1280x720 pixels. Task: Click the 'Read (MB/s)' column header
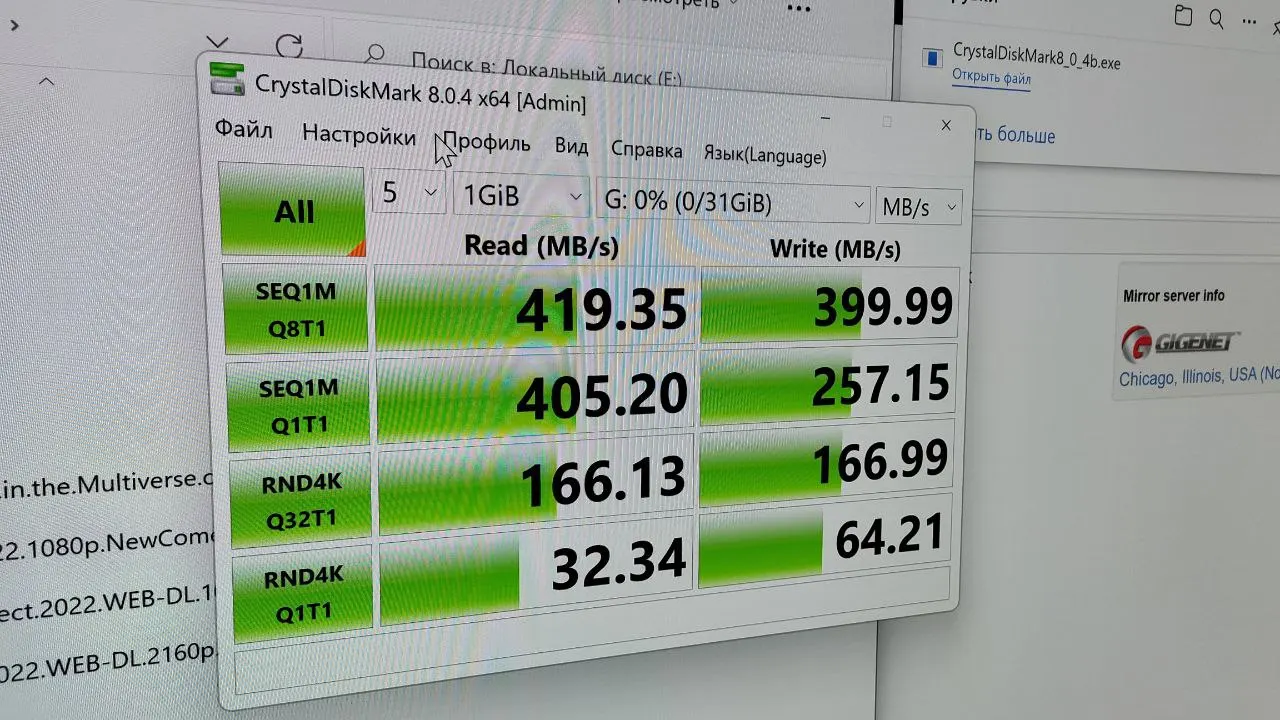point(541,245)
